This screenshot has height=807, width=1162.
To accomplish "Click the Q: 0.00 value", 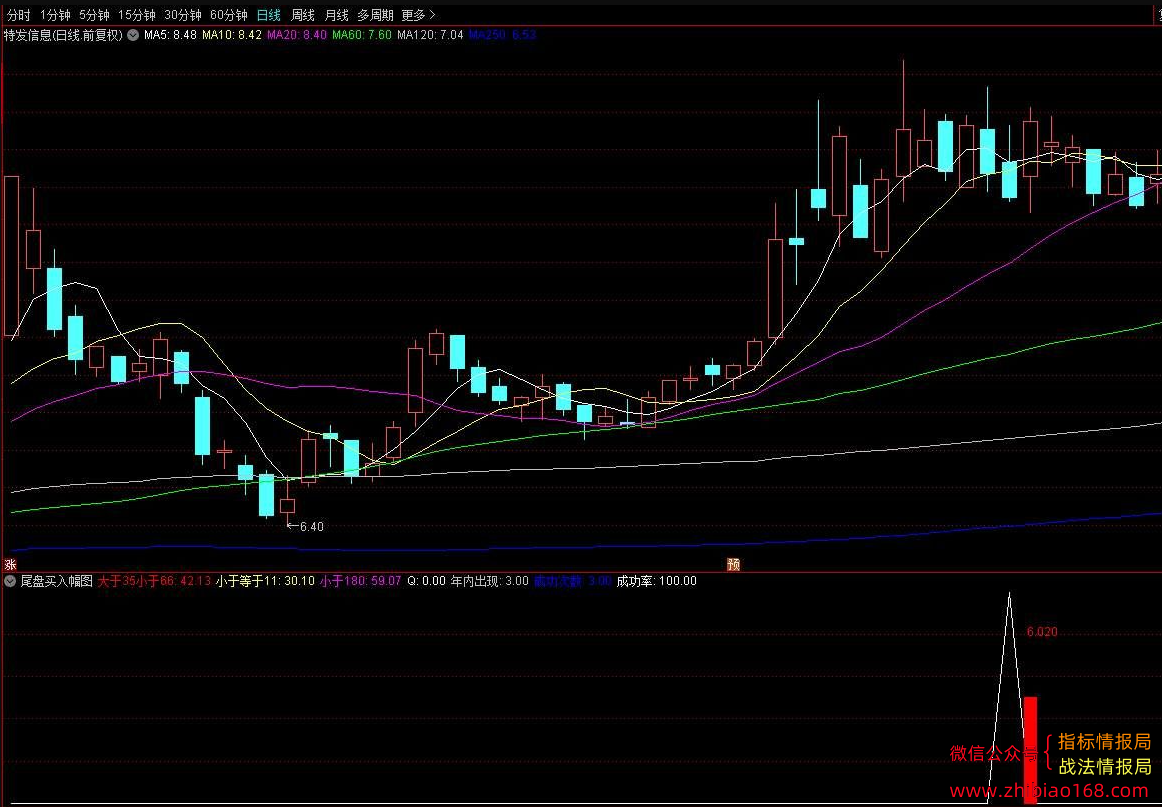I will point(426,581).
